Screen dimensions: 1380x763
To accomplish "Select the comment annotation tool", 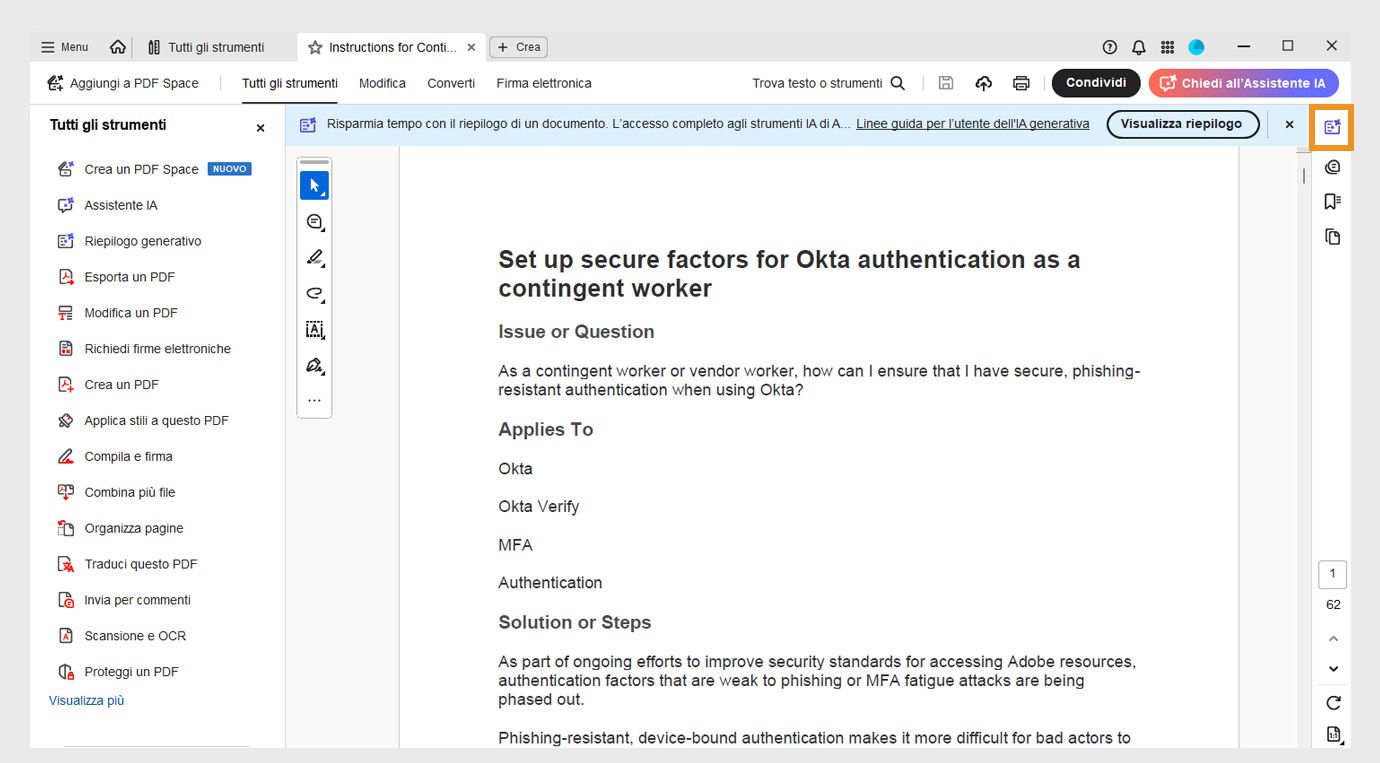I will [314, 221].
